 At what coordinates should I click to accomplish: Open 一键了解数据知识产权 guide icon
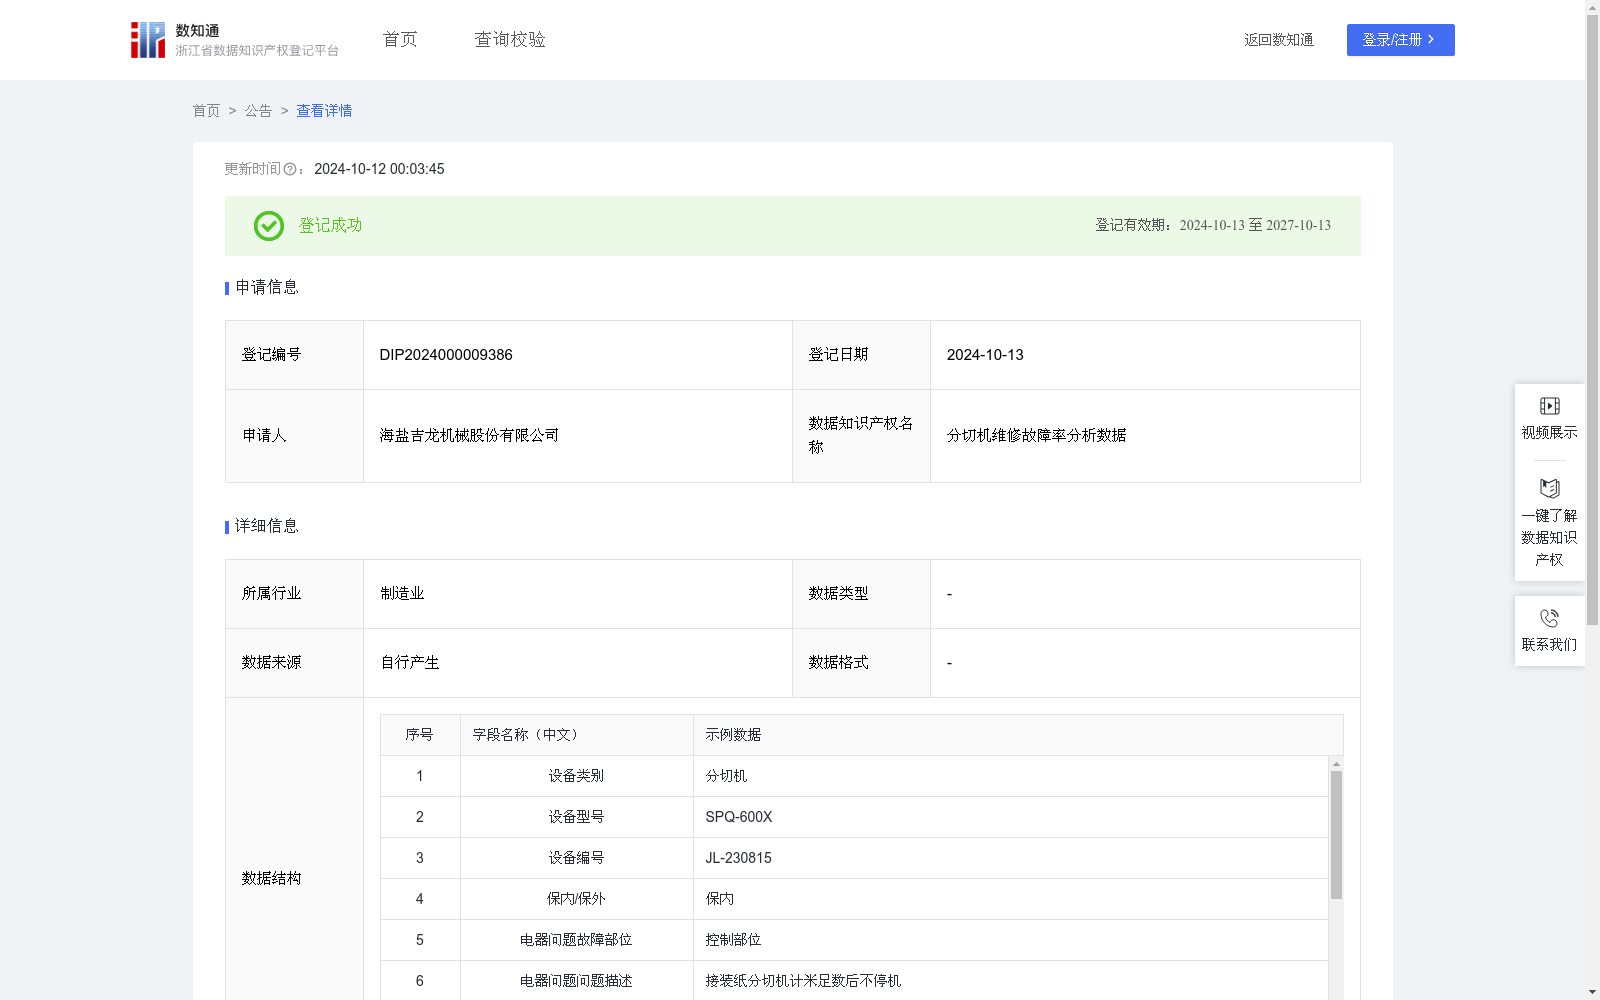click(x=1549, y=489)
